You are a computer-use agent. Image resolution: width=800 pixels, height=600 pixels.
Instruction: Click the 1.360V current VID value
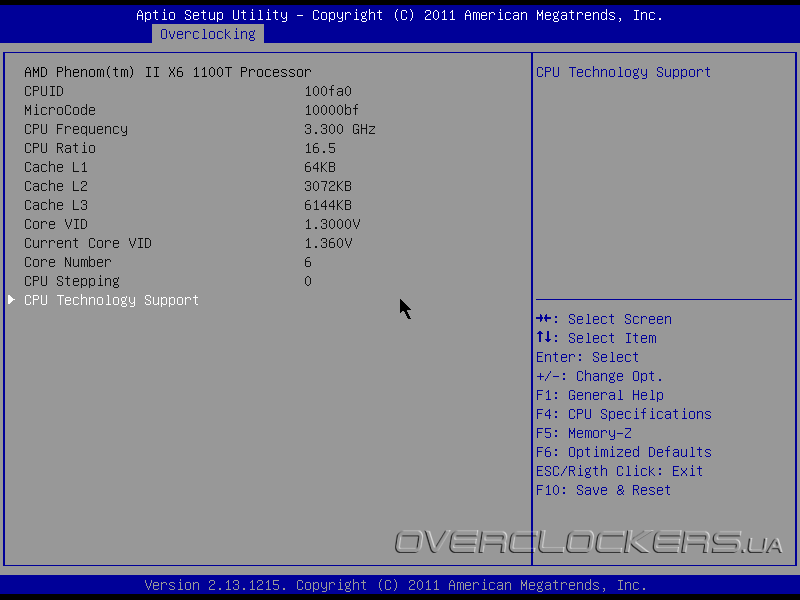click(x=328, y=243)
